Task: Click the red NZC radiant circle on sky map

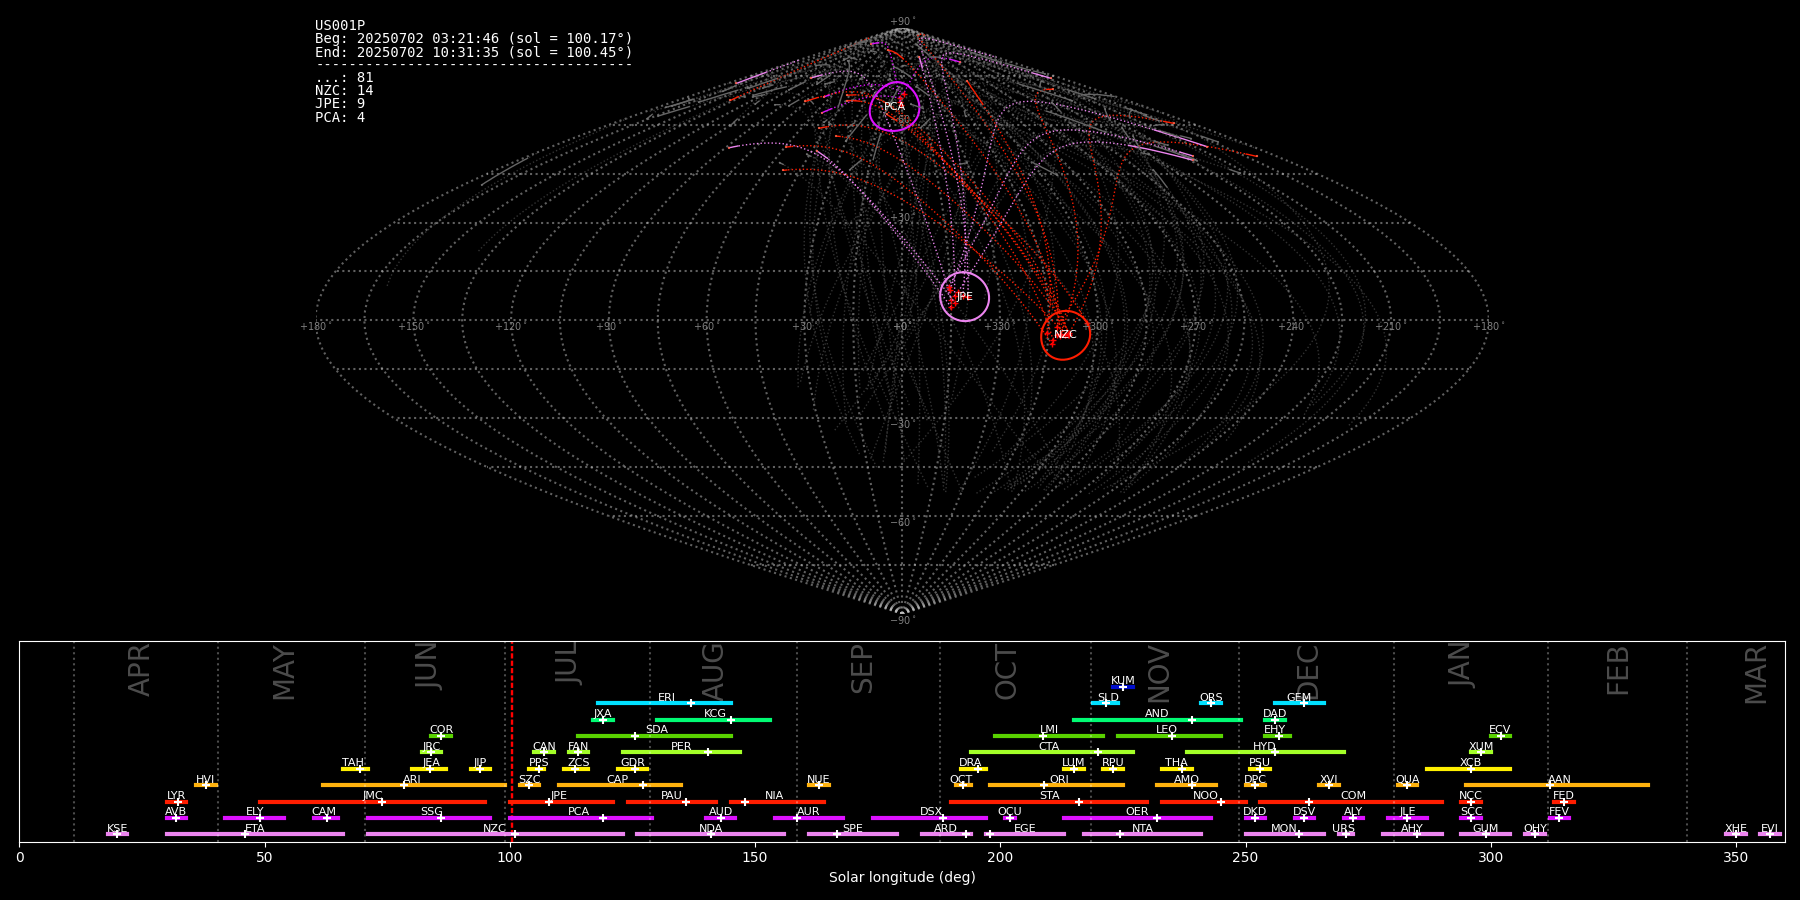Action: (x=1066, y=335)
